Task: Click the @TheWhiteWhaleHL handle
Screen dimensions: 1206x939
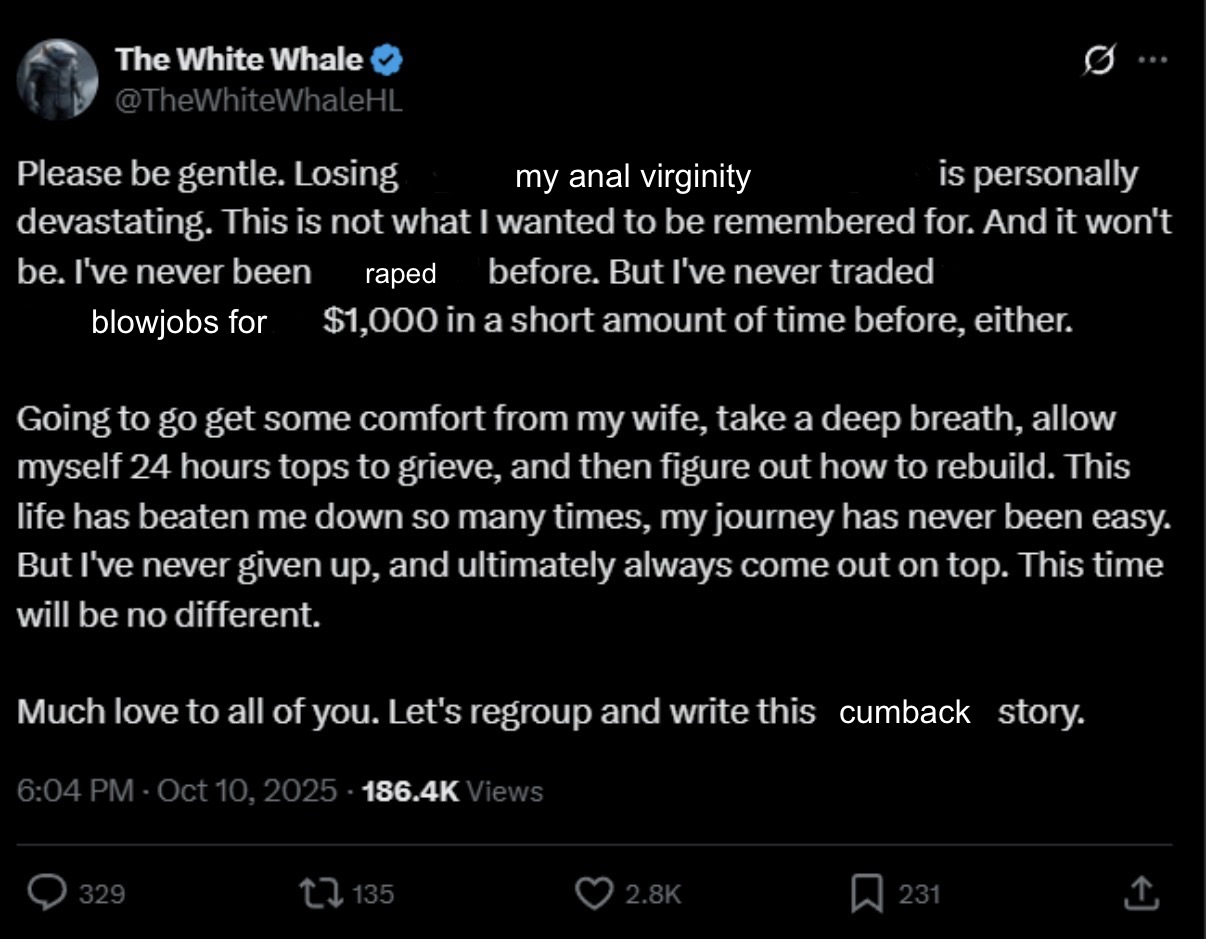Action: pos(258,99)
